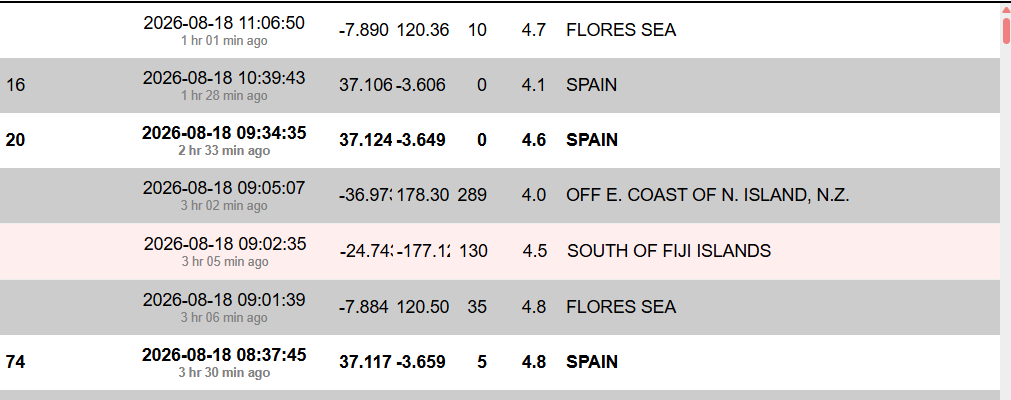This screenshot has height=400, width=1011.
Task: Click magnitude 4.7 for Flores Sea
Action: (x=534, y=30)
